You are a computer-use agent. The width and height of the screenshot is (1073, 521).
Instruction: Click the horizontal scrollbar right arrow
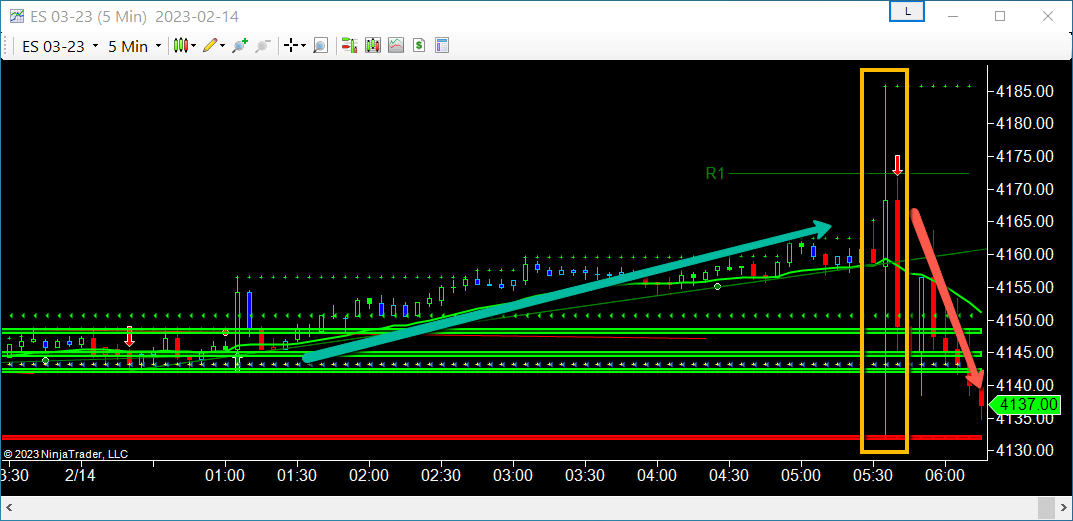[x=1064, y=507]
